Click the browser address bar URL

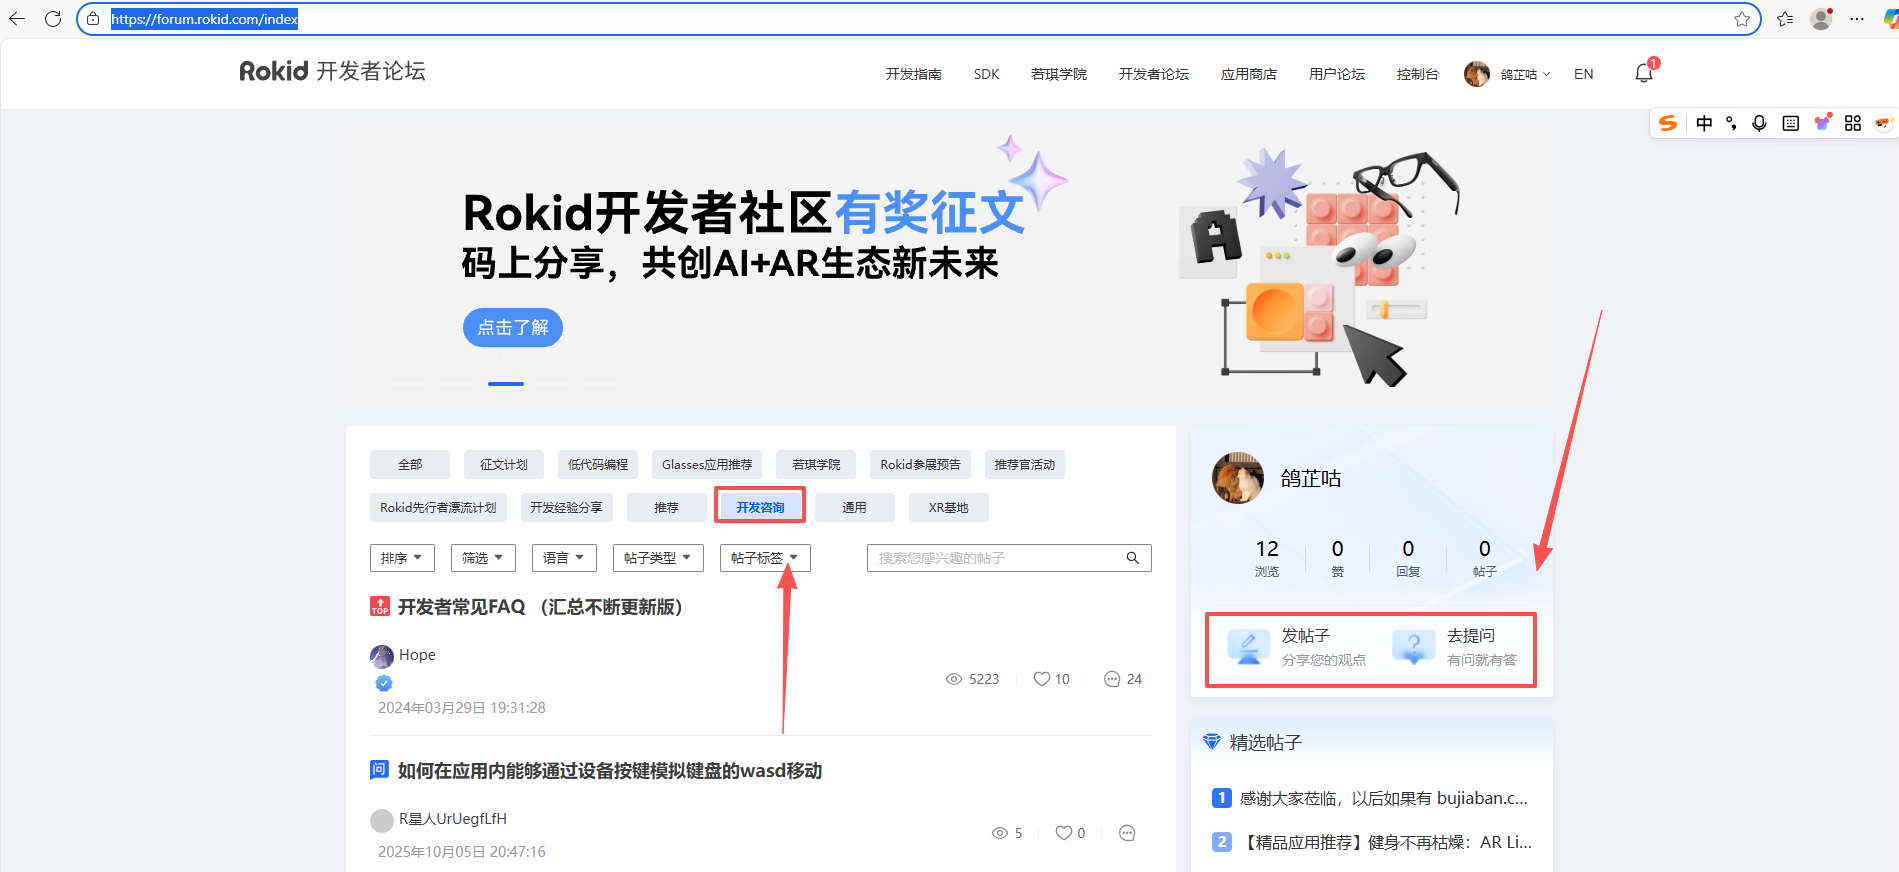click(x=204, y=19)
